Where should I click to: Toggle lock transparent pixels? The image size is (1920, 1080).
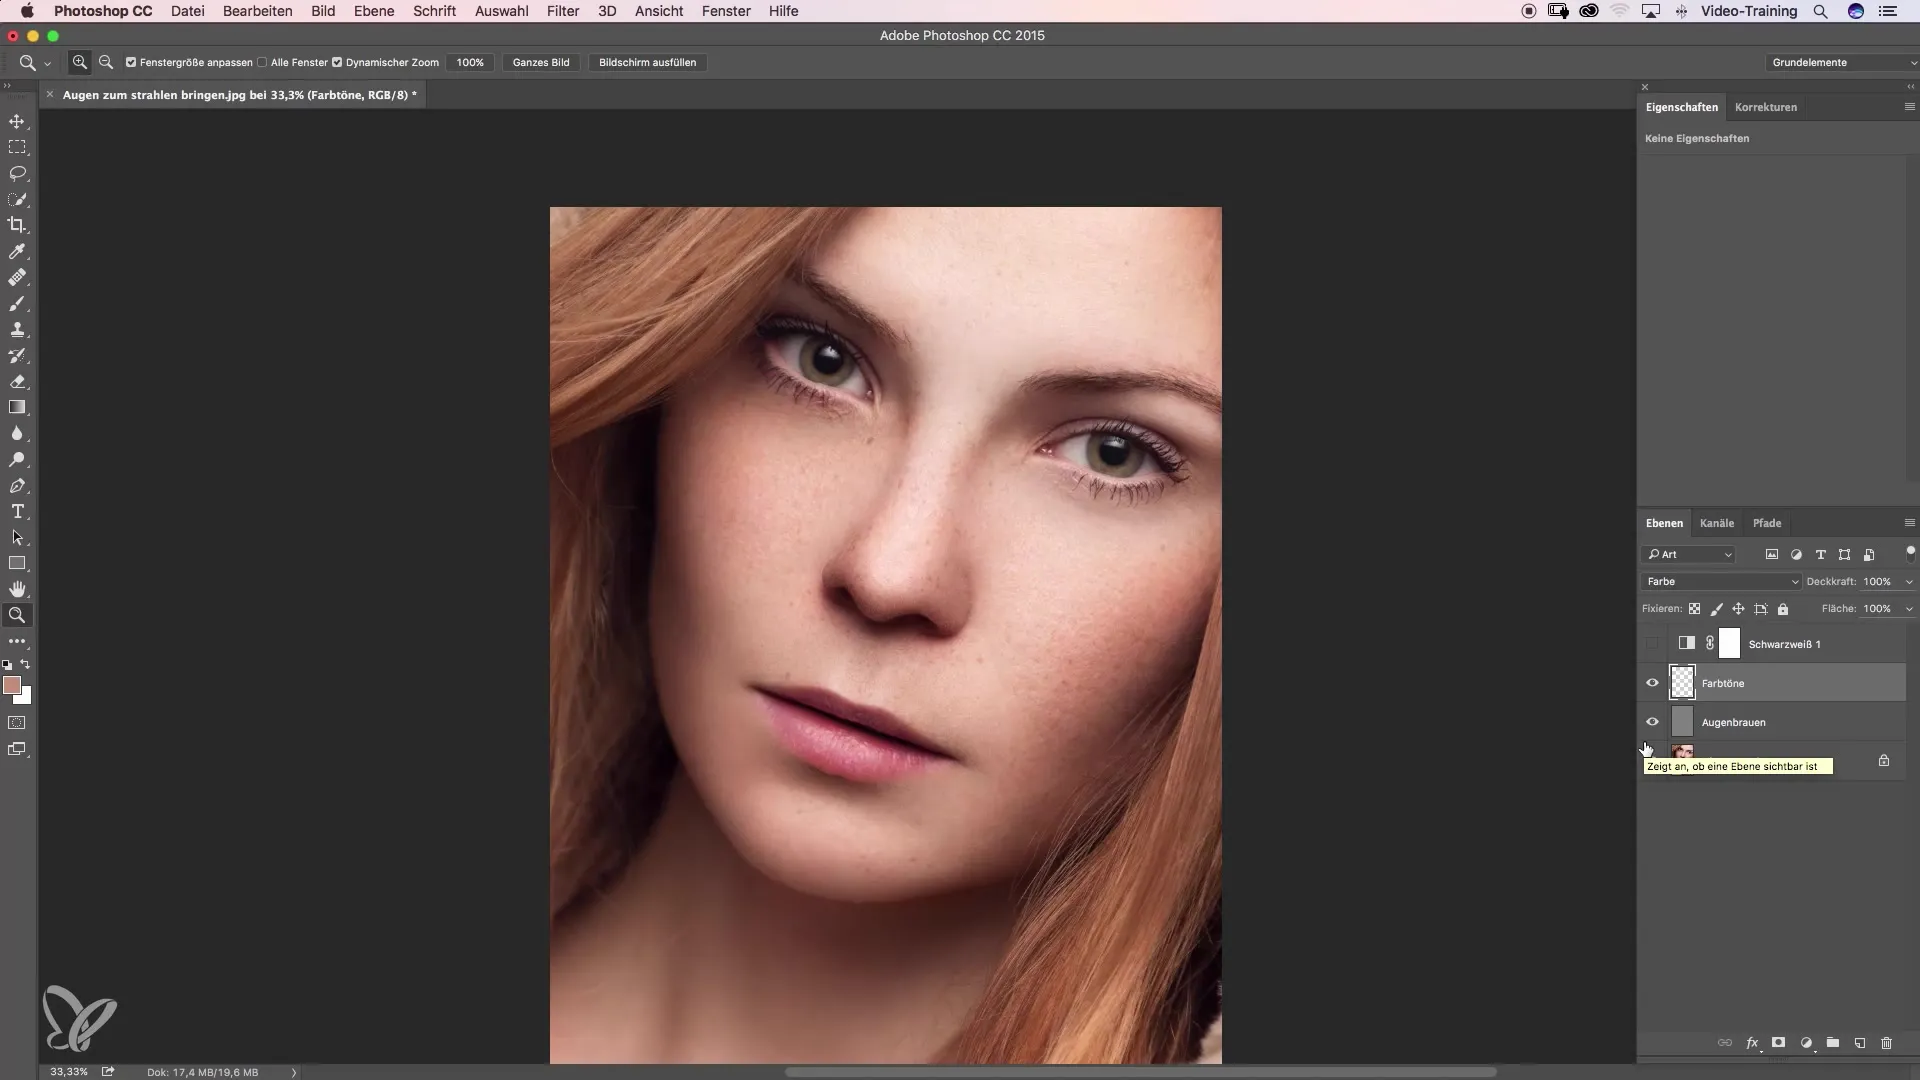(x=1694, y=608)
